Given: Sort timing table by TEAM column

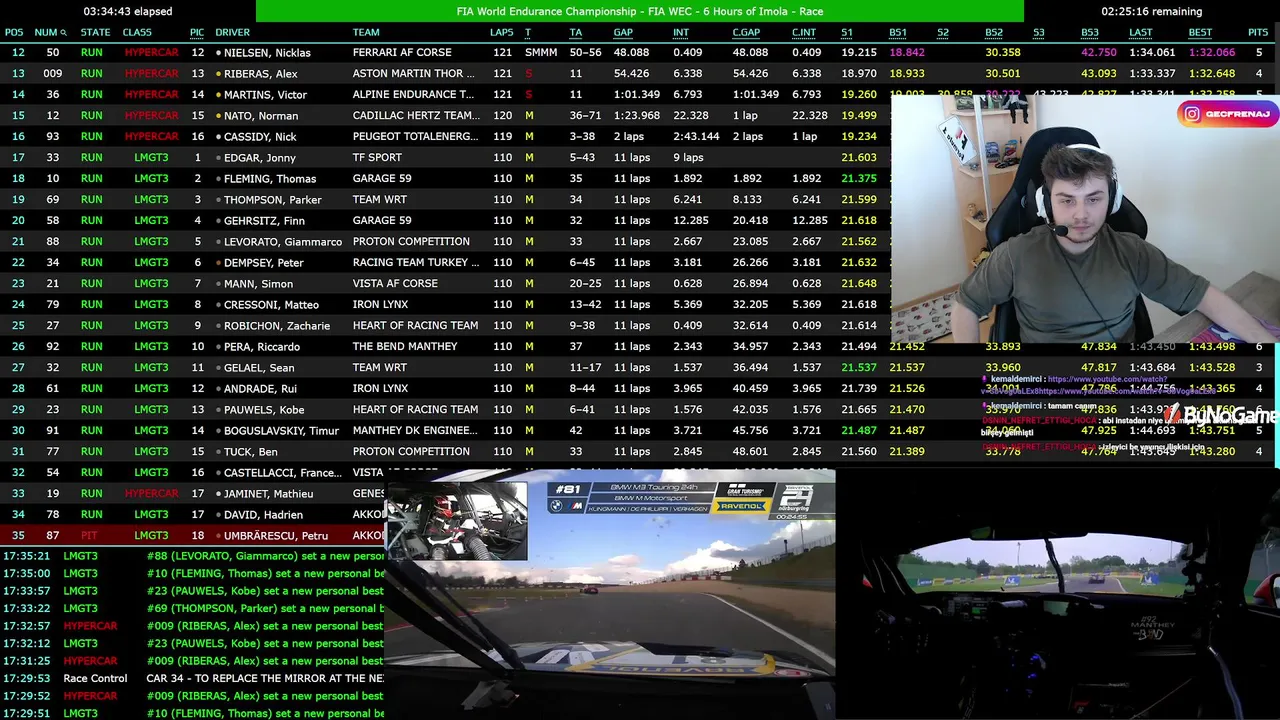Looking at the screenshot, I should [x=366, y=33].
